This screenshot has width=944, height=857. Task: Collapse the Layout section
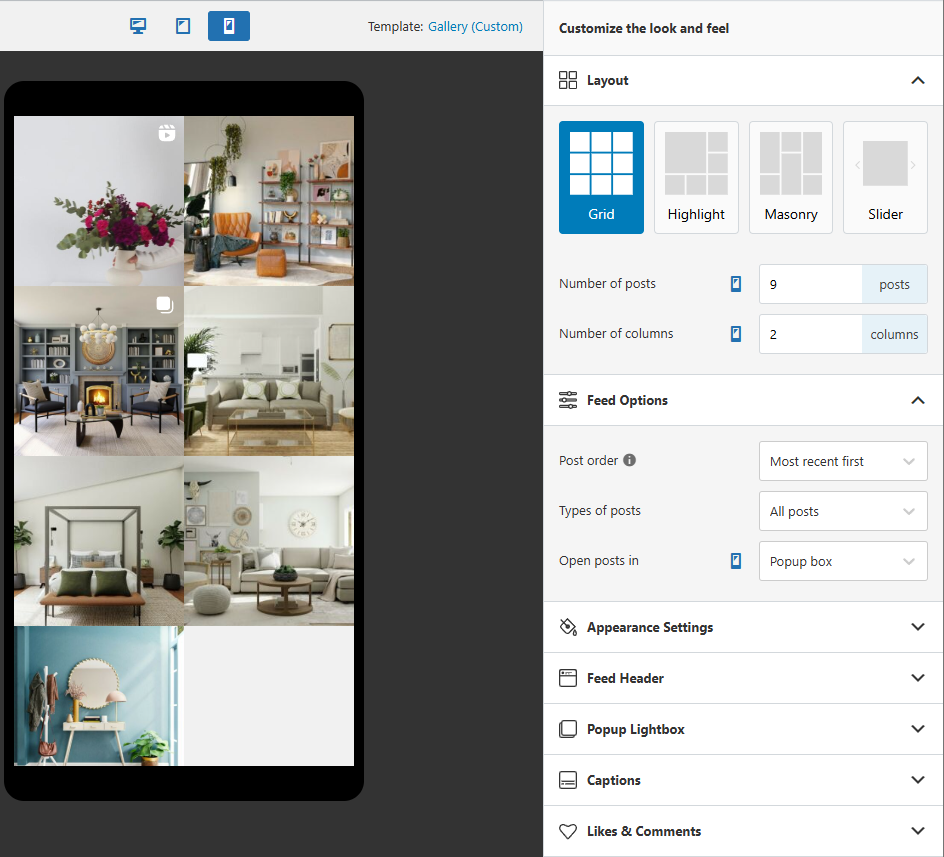pos(917,80)
